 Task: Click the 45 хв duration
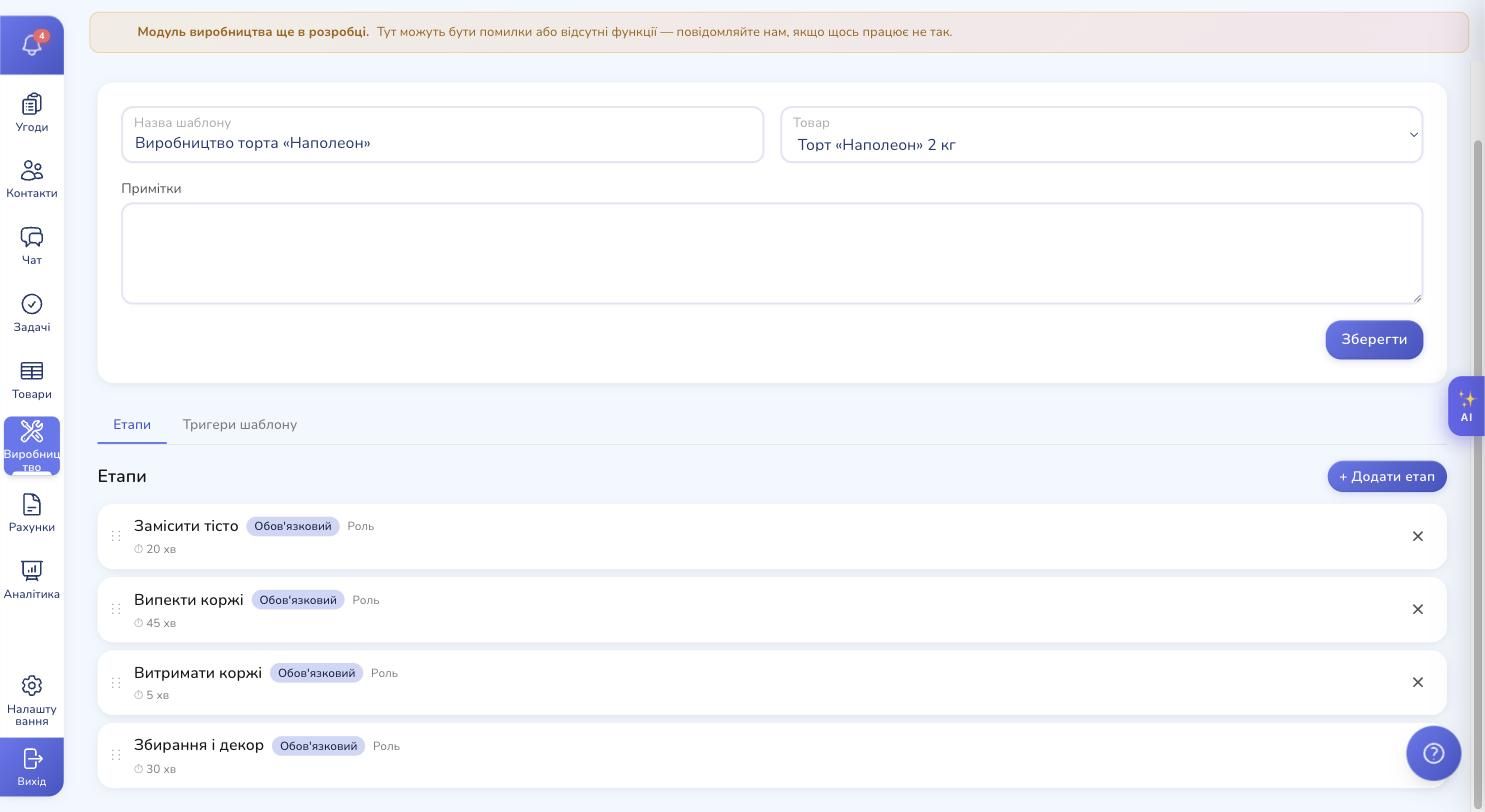click(155, 623)
